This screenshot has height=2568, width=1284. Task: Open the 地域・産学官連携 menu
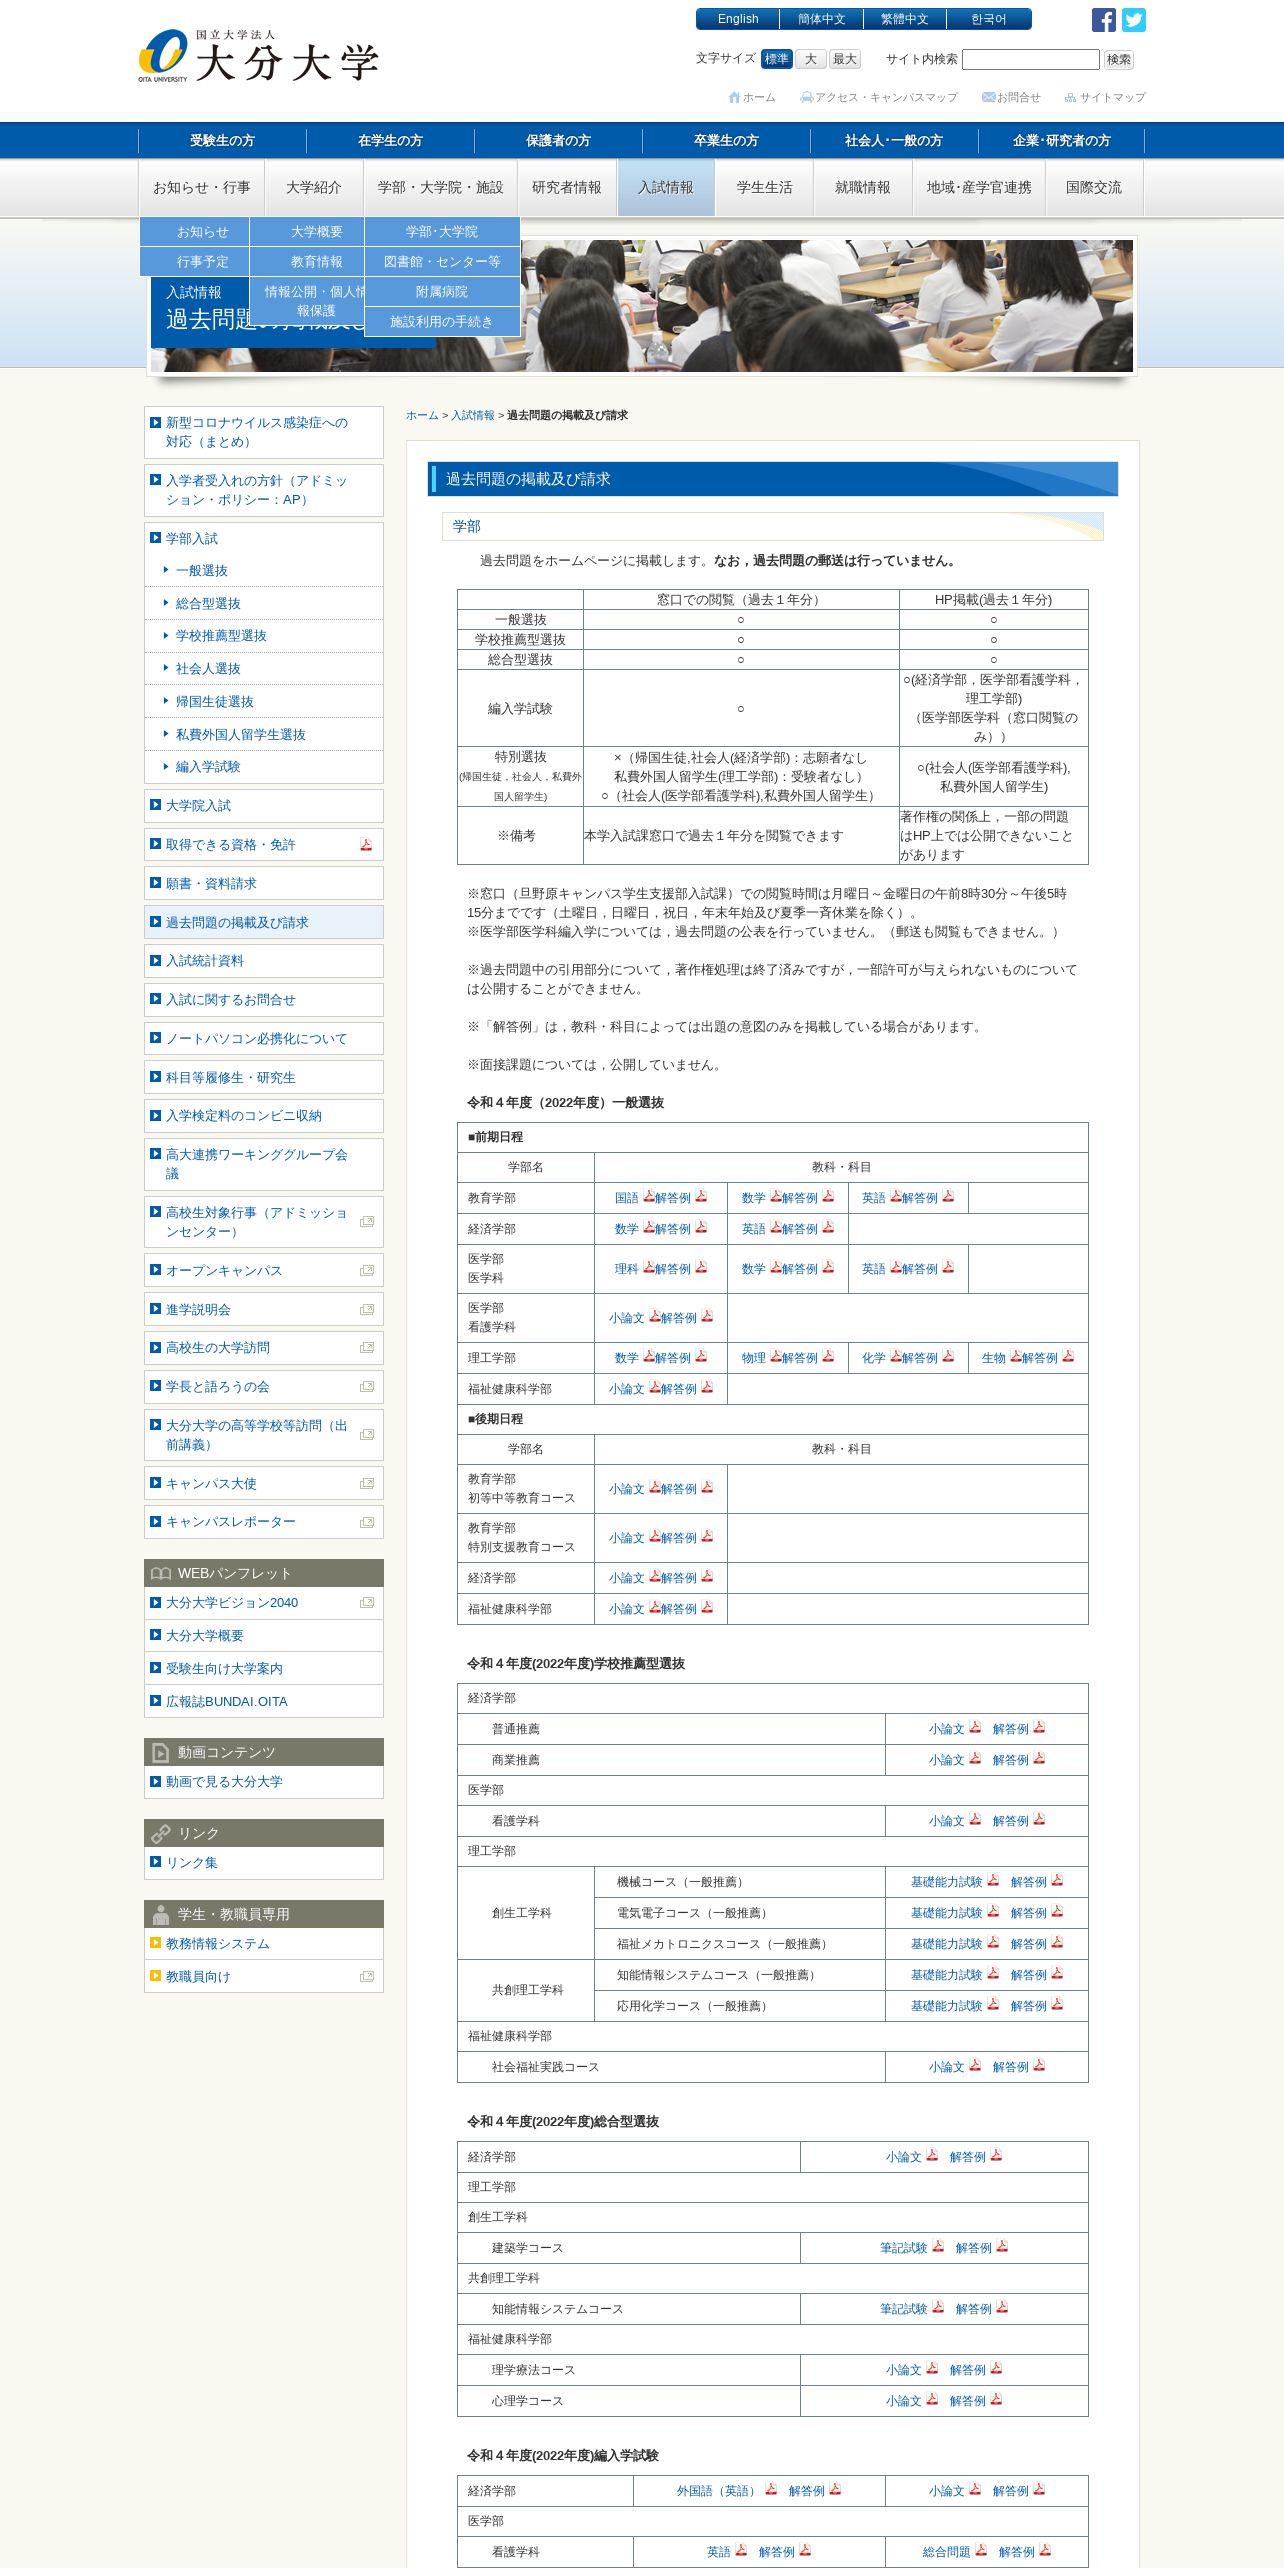coord(979,188)
